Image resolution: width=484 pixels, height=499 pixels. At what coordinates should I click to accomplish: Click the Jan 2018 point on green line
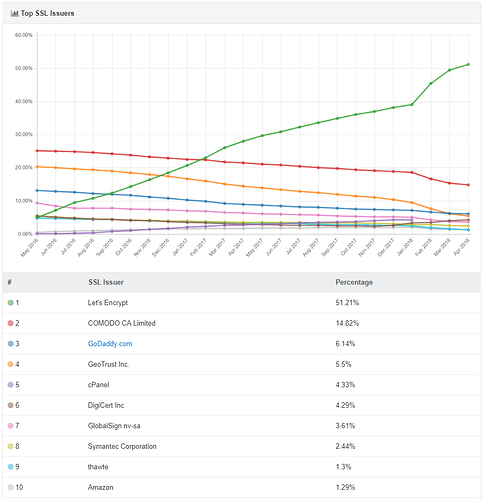(x=412, y=105)
